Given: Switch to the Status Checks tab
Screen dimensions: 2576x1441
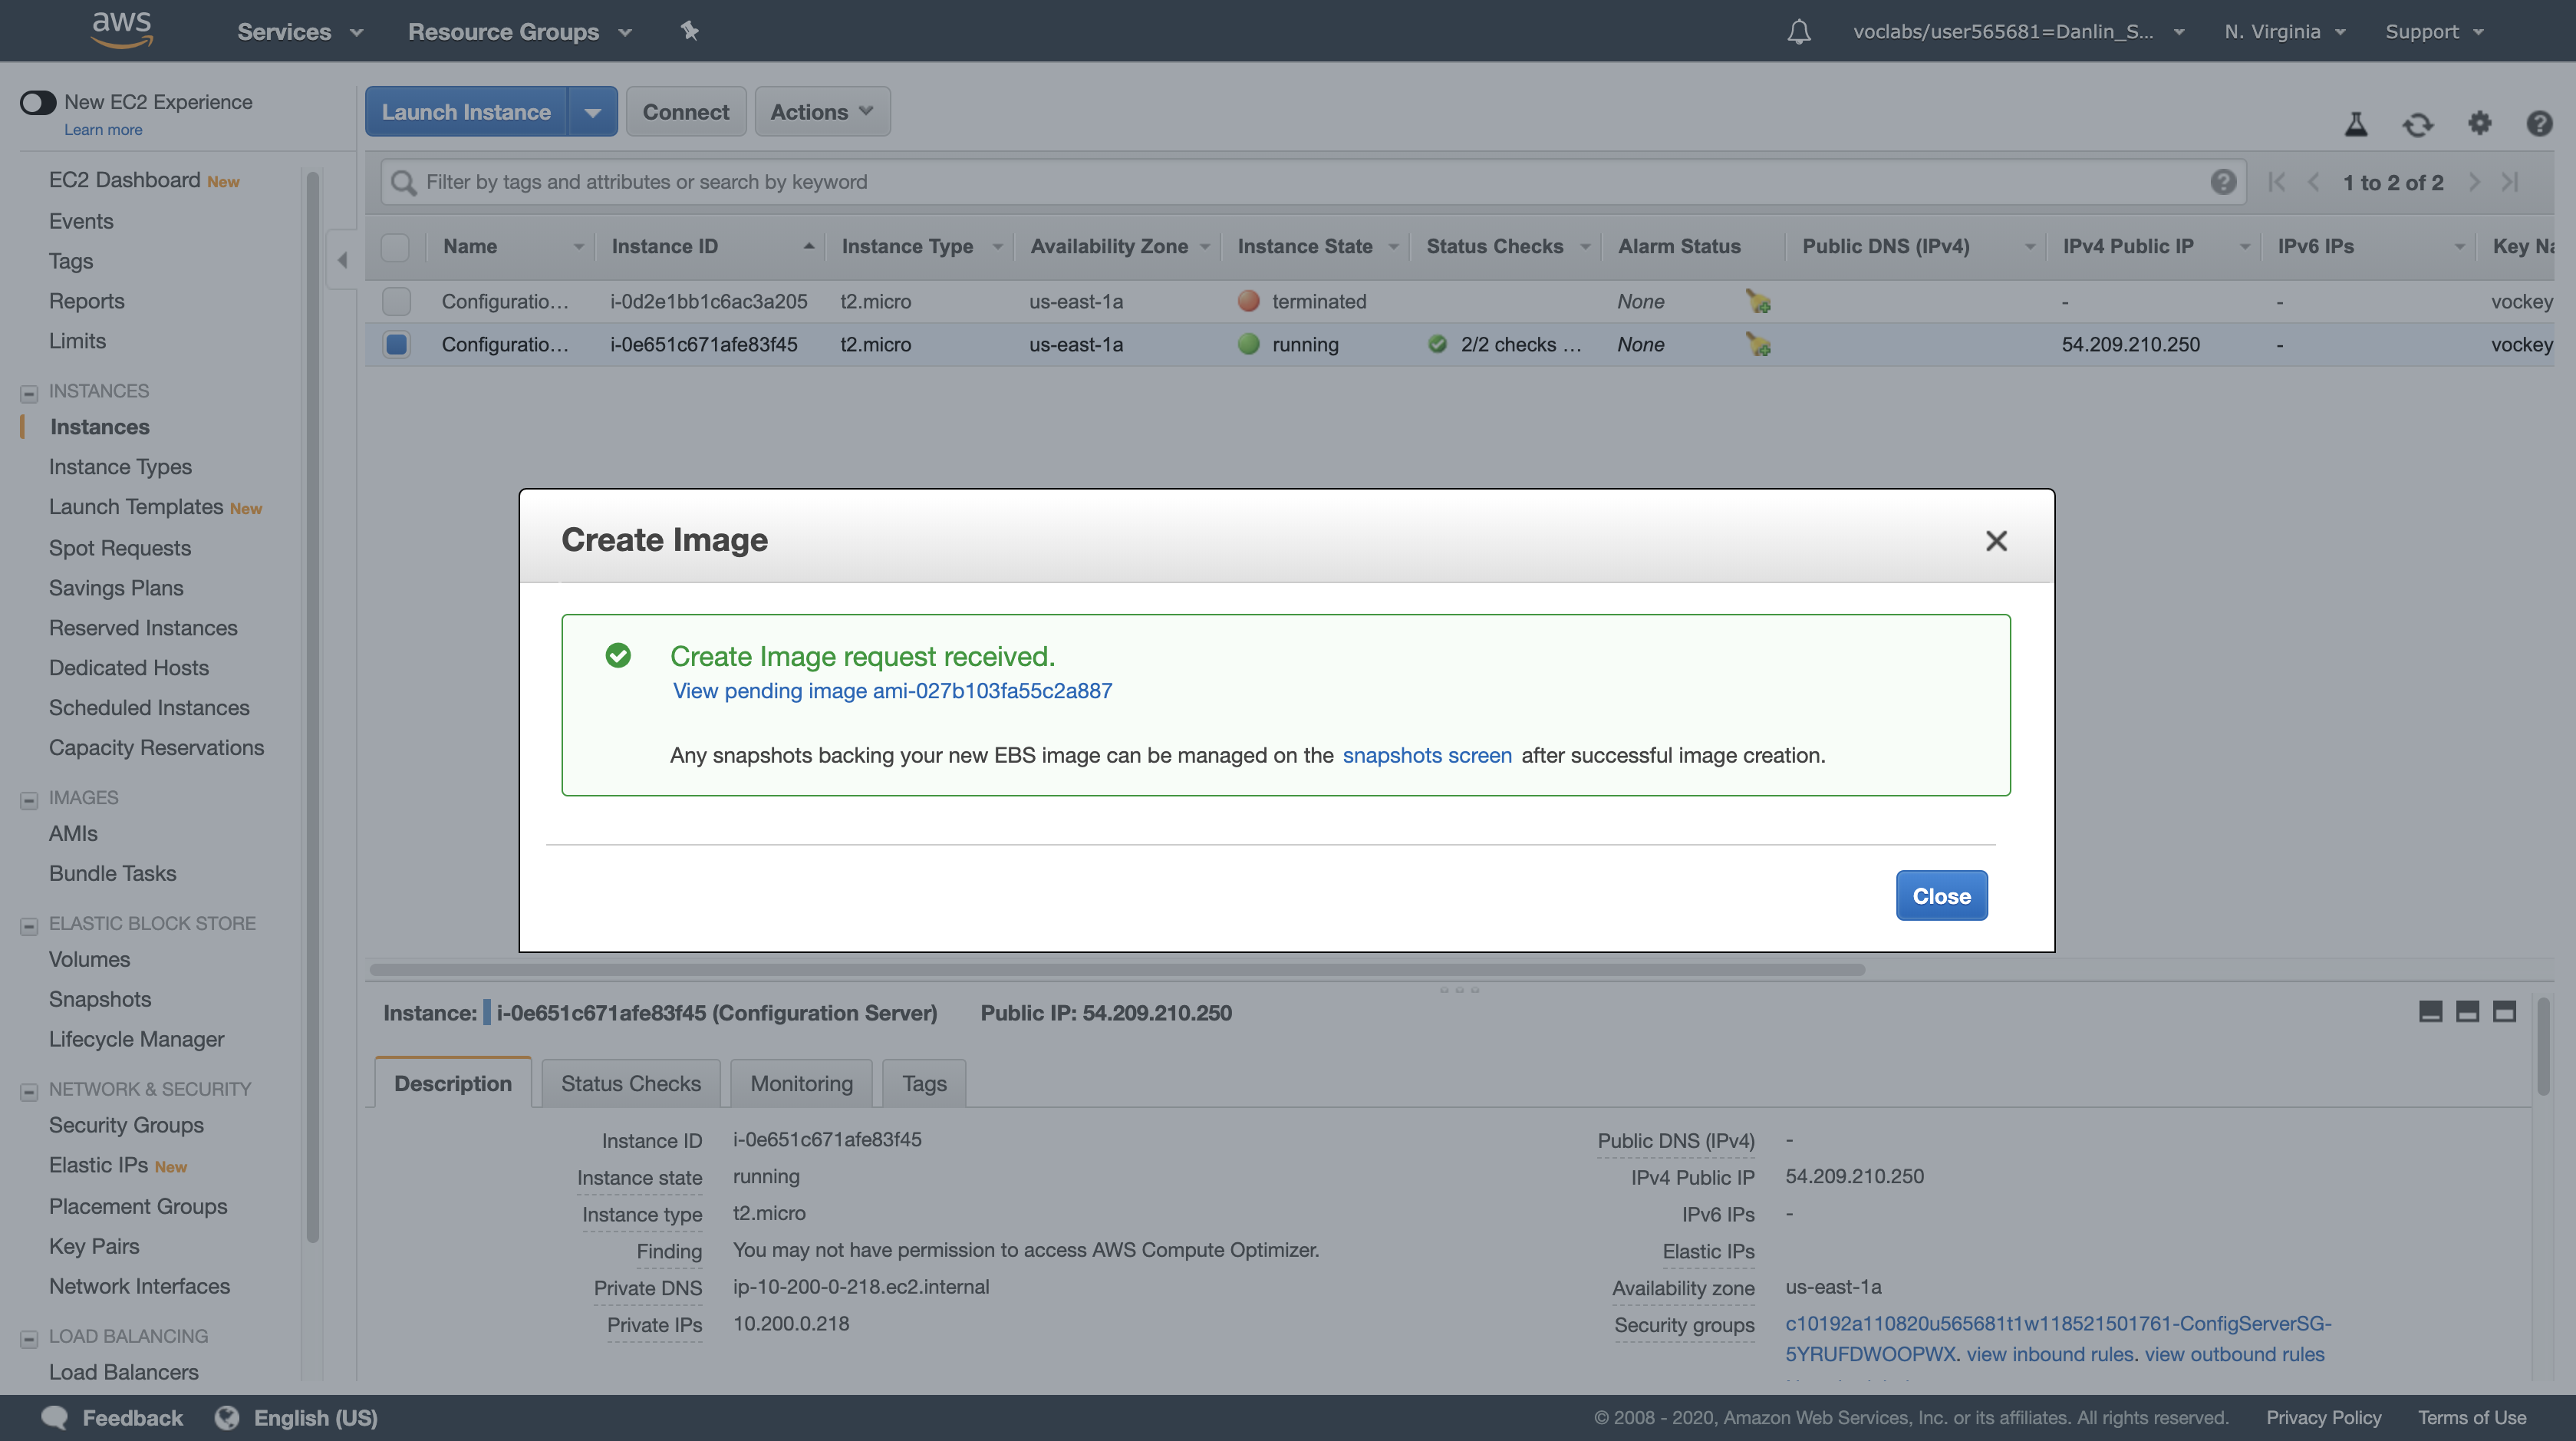Looking at the screenshot, I should coord(630,1083).
